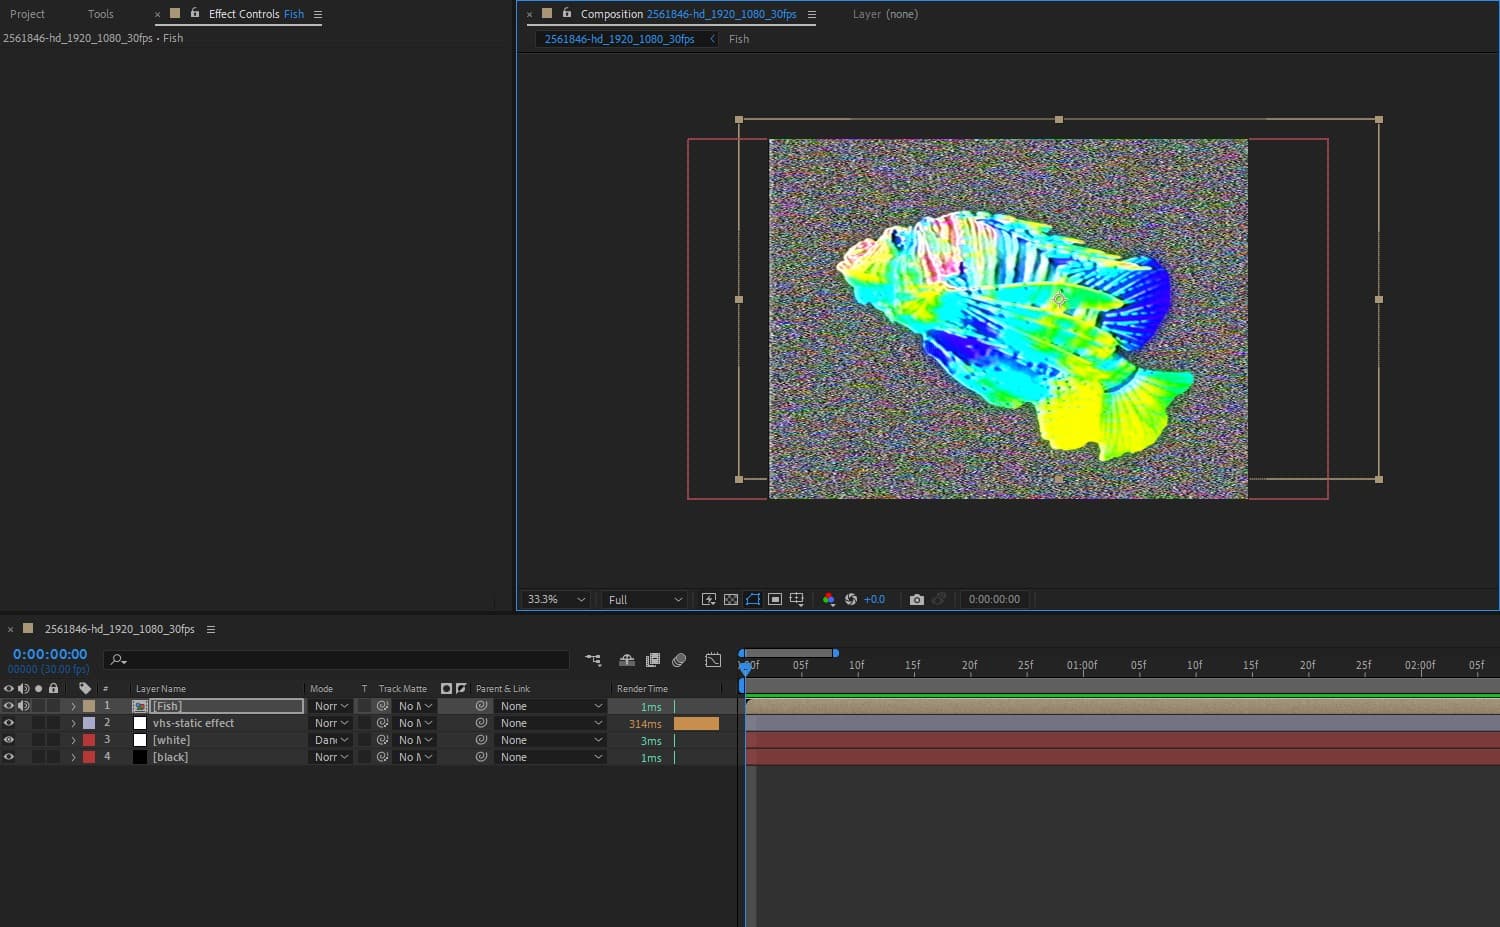
Task: Expand the white layer properties
Action: (73, 740)
